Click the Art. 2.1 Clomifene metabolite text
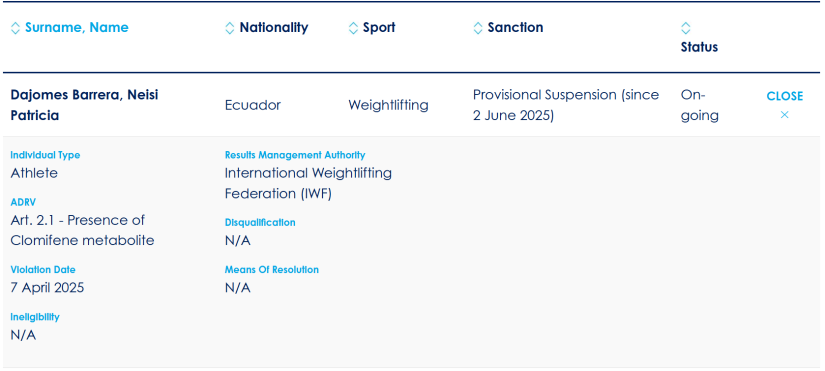825x371 pixels. pyautogui.click(x=83, y=230)
